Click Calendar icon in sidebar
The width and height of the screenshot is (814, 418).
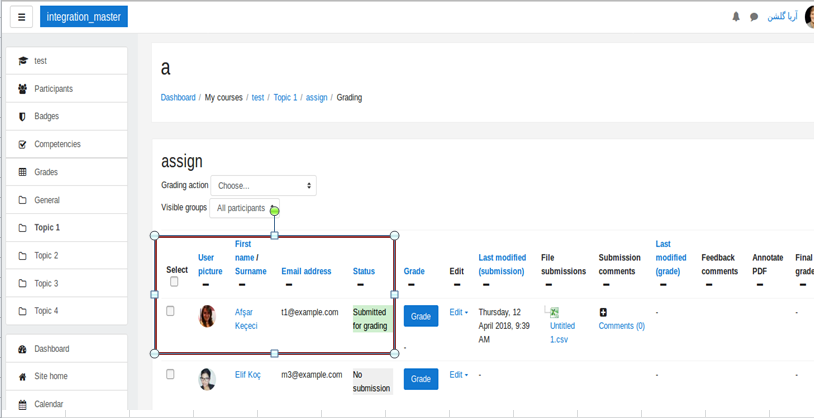point(22,404)
